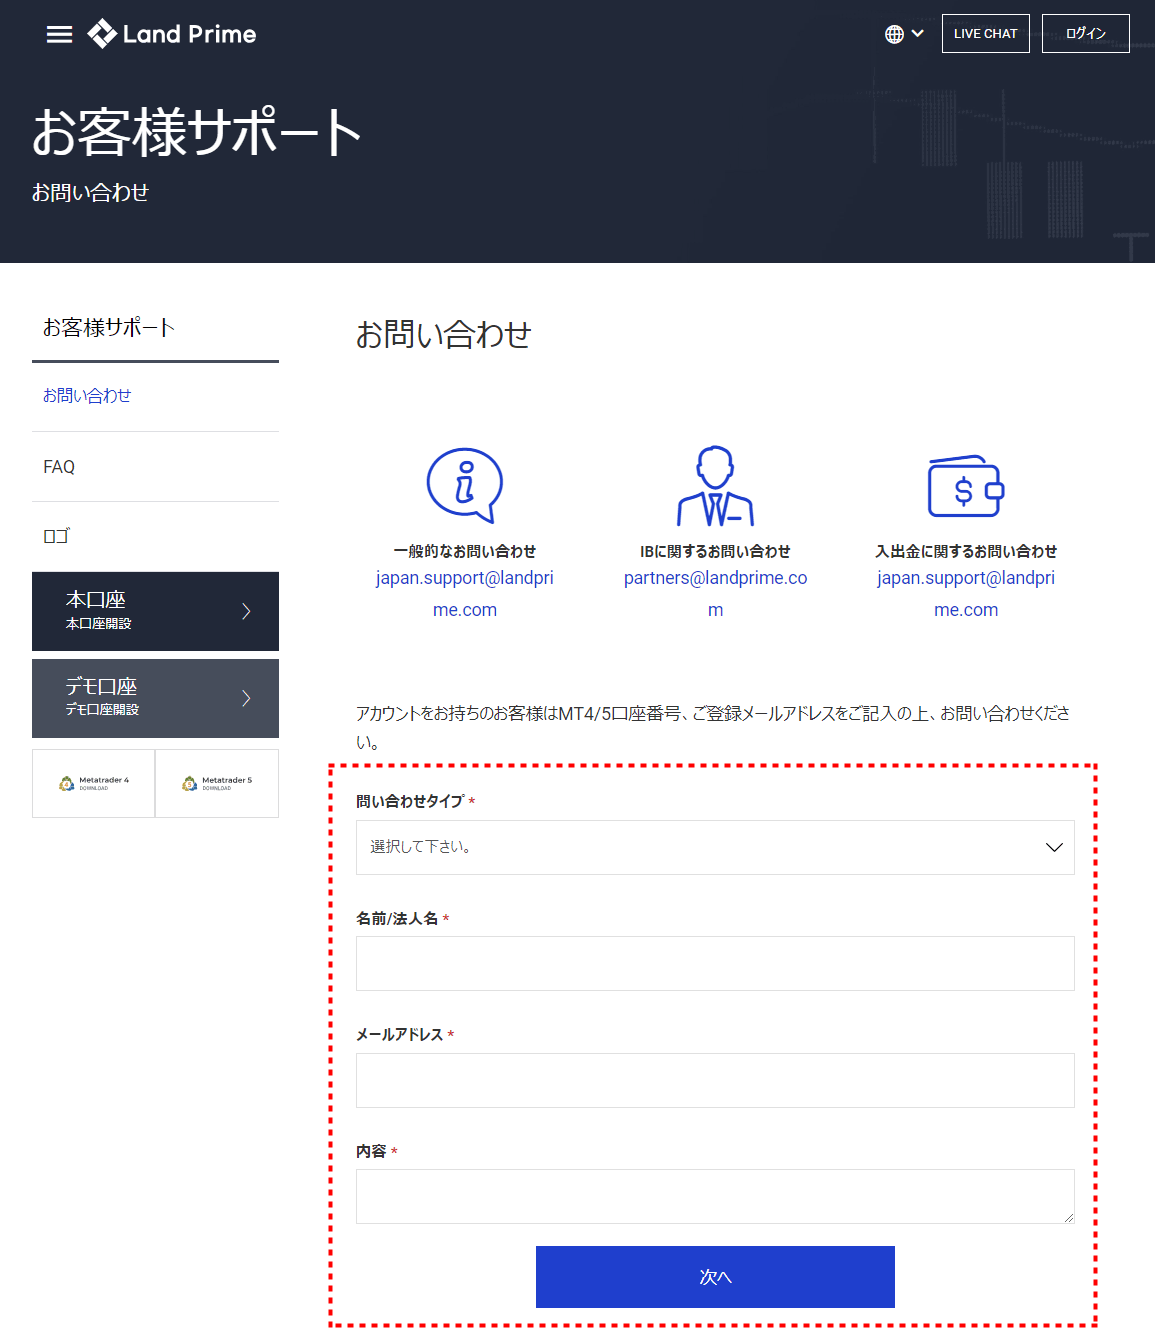Viewport: 1155px width, 1343px height.
Task: Click the IBに関するお問い合わせ person icon
Action: click(715, 486)
